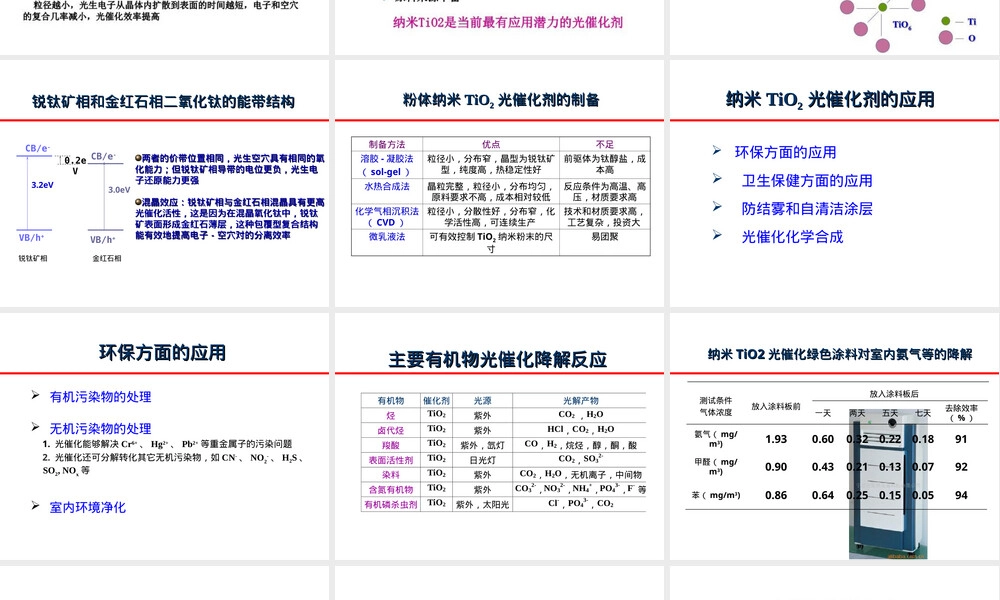Click the 含氮有机物 row label
Screen dimensions: 1000x600
click(x=390, y=489)
